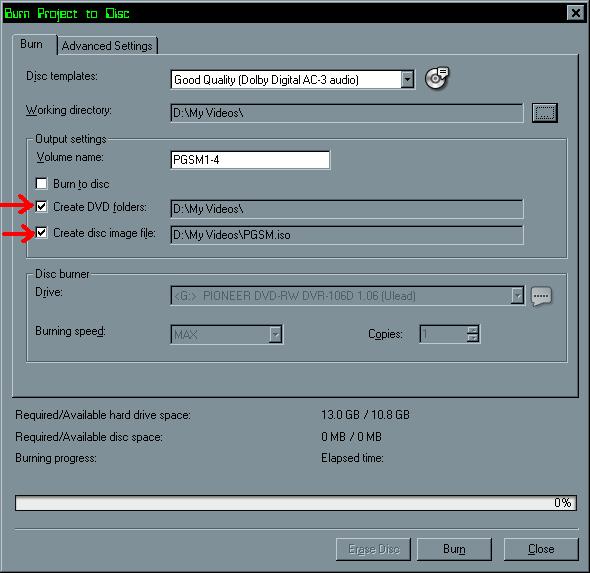The height and width of the screenshot is (573, 590).
Task: Switch to the Advanced Settings tab
Action: (x=107, y=46)
